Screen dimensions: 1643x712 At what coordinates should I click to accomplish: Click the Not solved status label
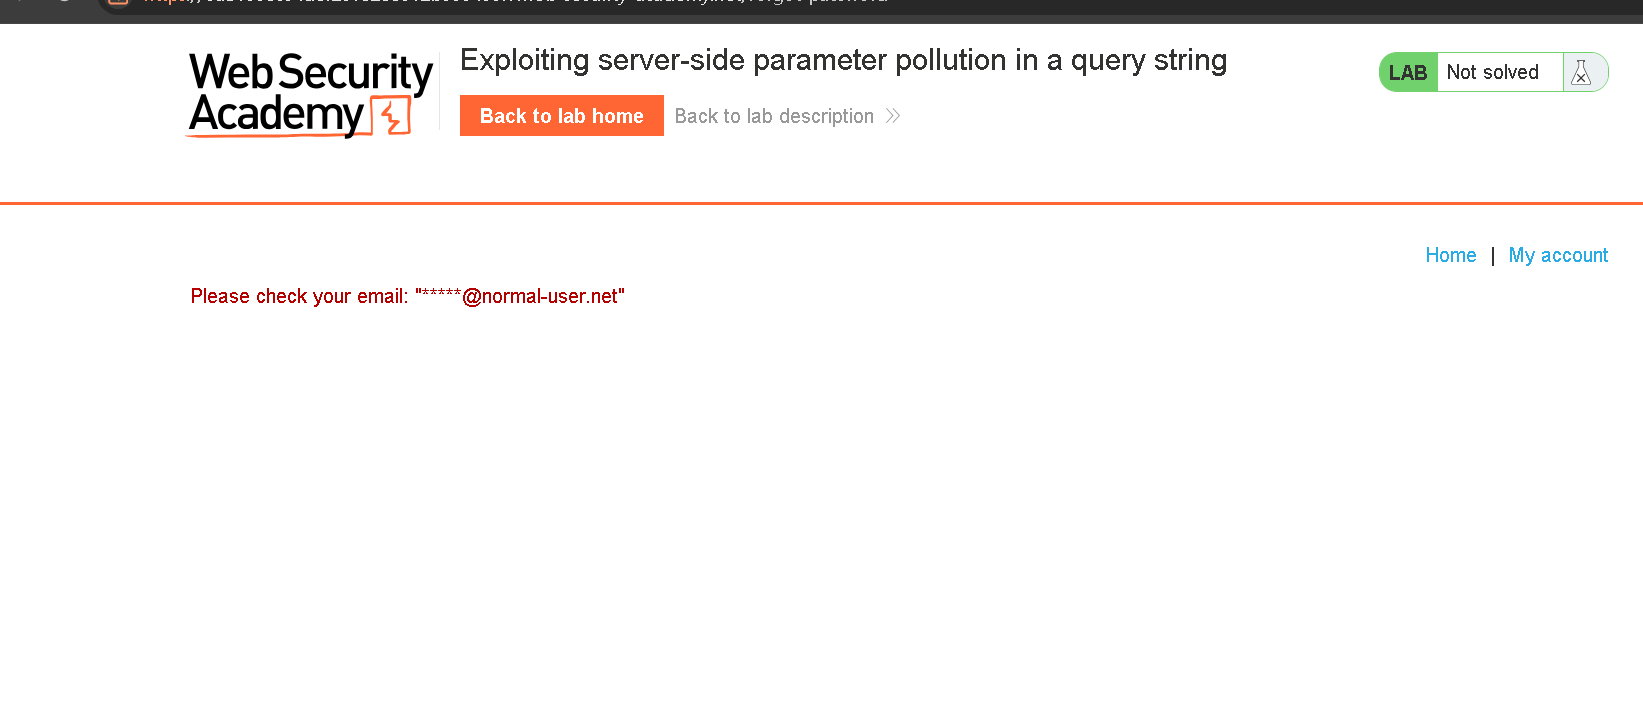[1492, 72]
